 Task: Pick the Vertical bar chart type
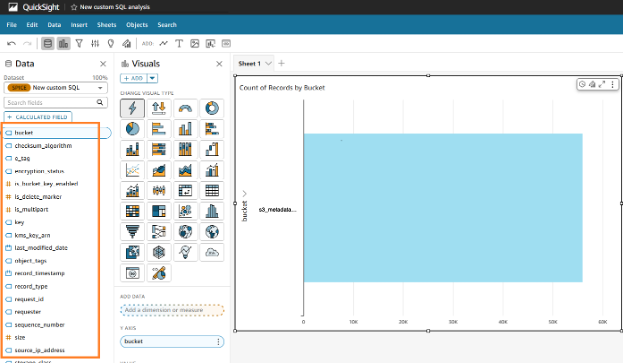pyautogui.click(x=185, y=129)
